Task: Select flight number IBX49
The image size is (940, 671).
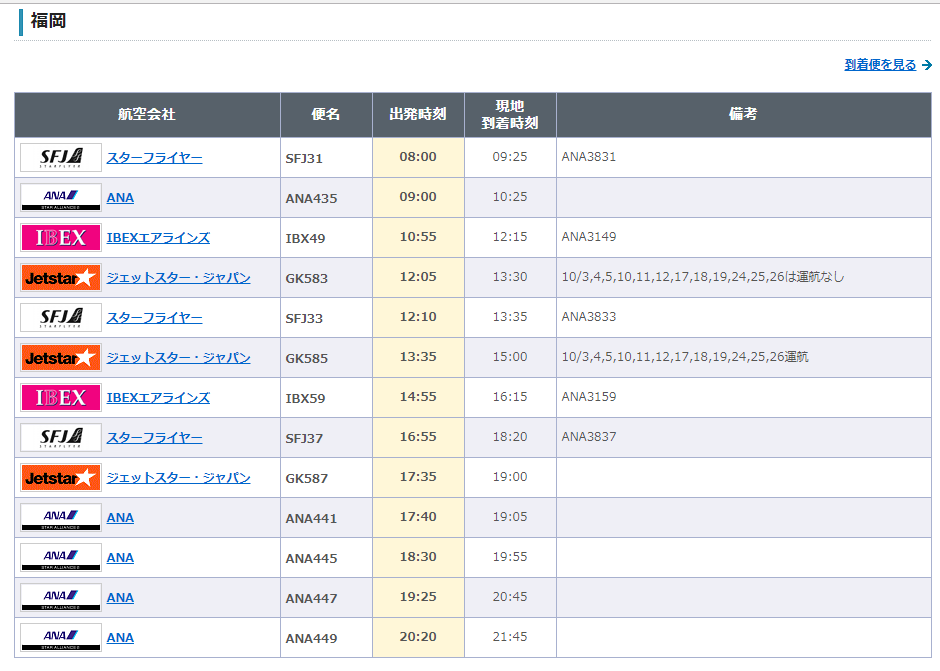Action: (x=305, y=239)
